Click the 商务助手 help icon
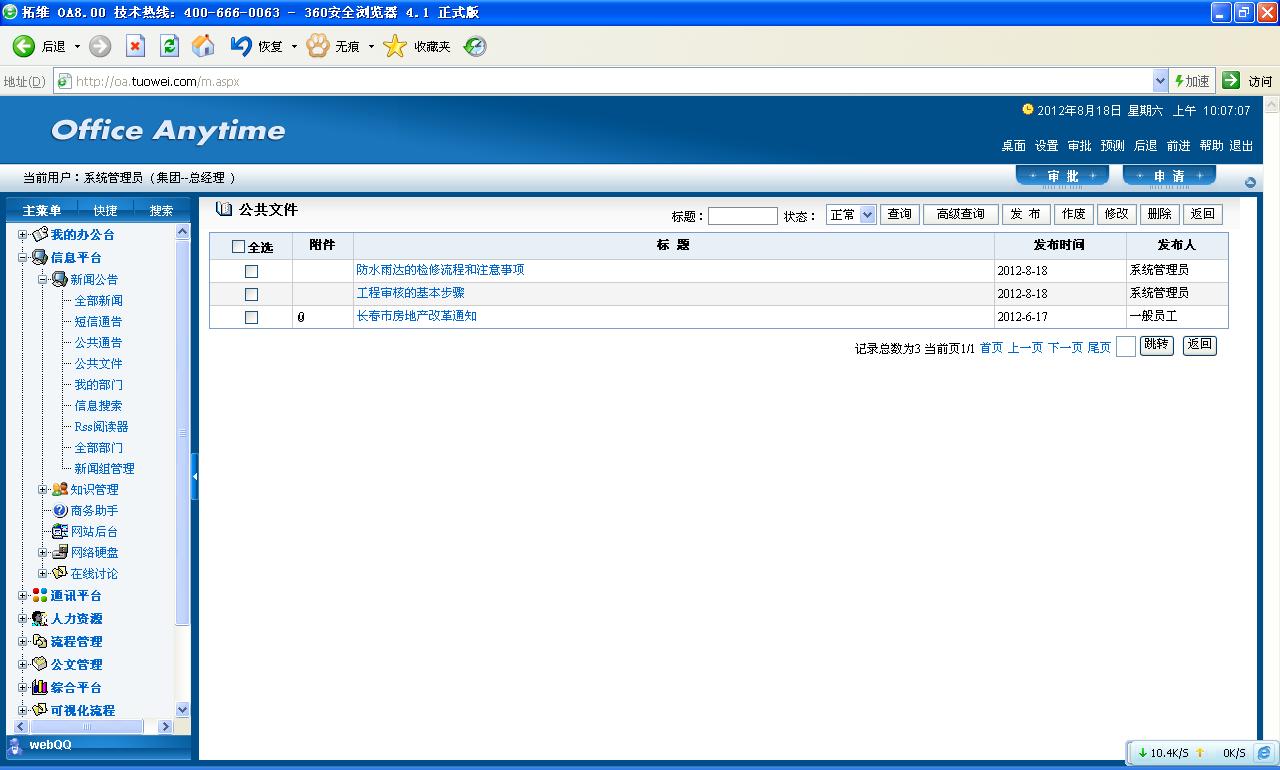Viewport: 1280px width, 770px height. point(60,510)
